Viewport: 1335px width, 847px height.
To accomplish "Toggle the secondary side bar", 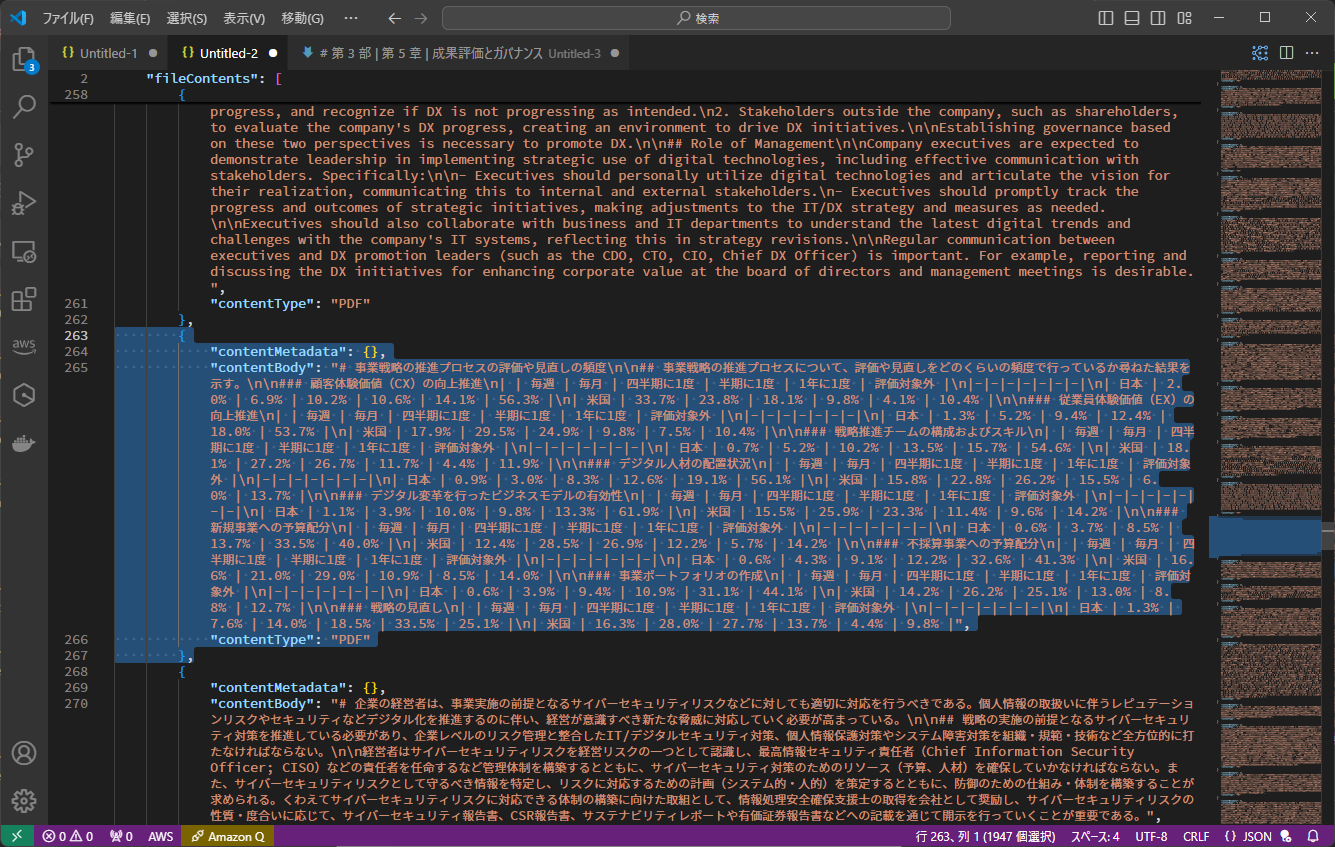I will (1158, 18).
